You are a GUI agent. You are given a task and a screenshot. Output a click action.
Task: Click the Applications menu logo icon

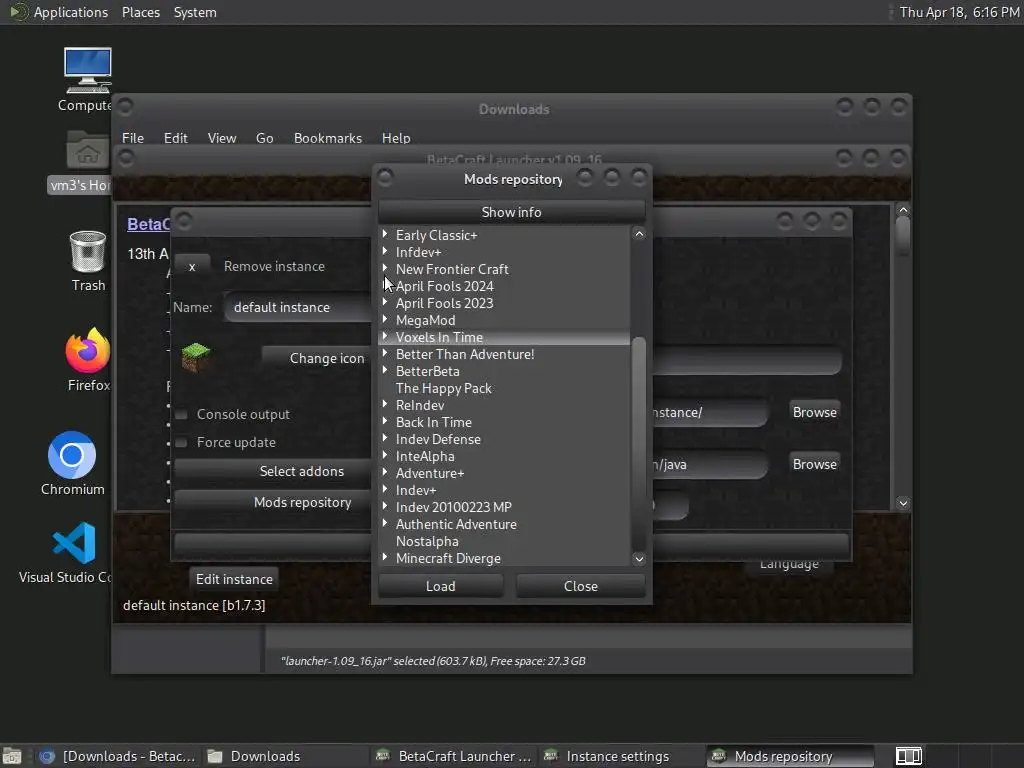pyautogui.click(x=18, y=12)
